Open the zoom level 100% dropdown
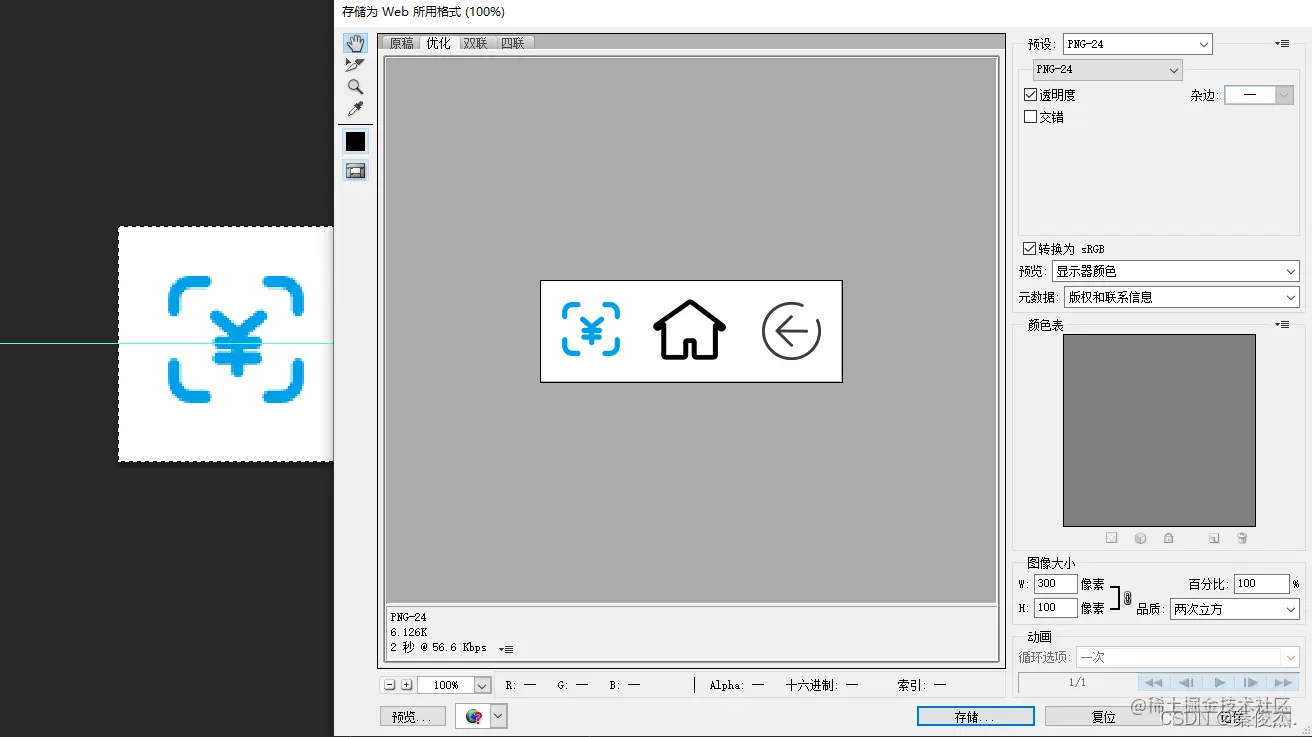The width and height of the screenshot is (1312, 737). [x=482, y=685]
